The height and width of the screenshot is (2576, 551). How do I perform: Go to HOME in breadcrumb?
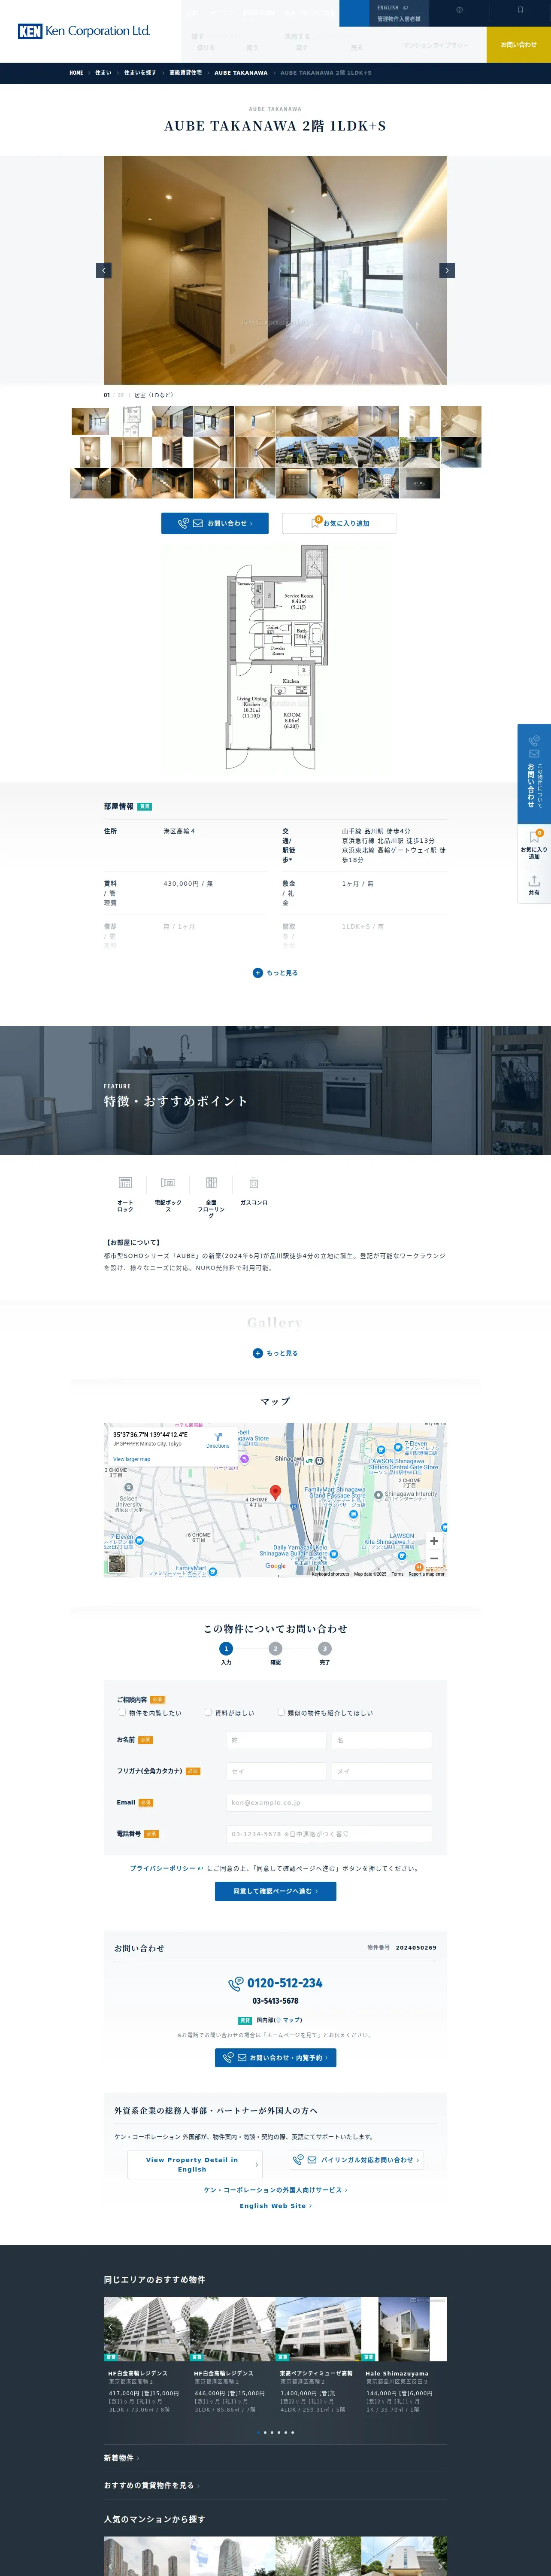pos(76,73)
